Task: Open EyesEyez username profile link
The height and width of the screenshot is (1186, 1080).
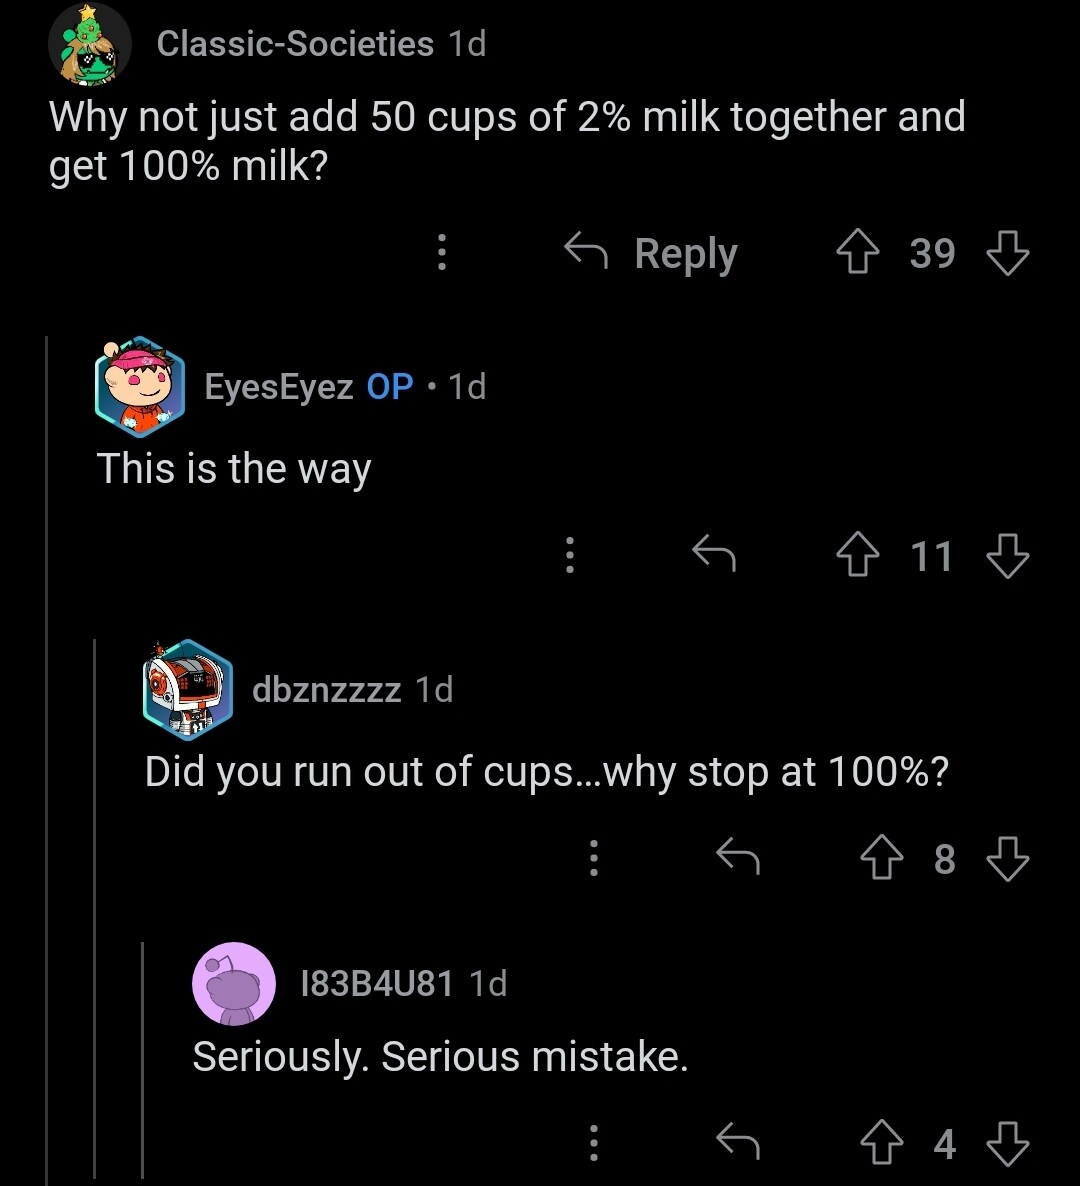Action: coord(279,386)
